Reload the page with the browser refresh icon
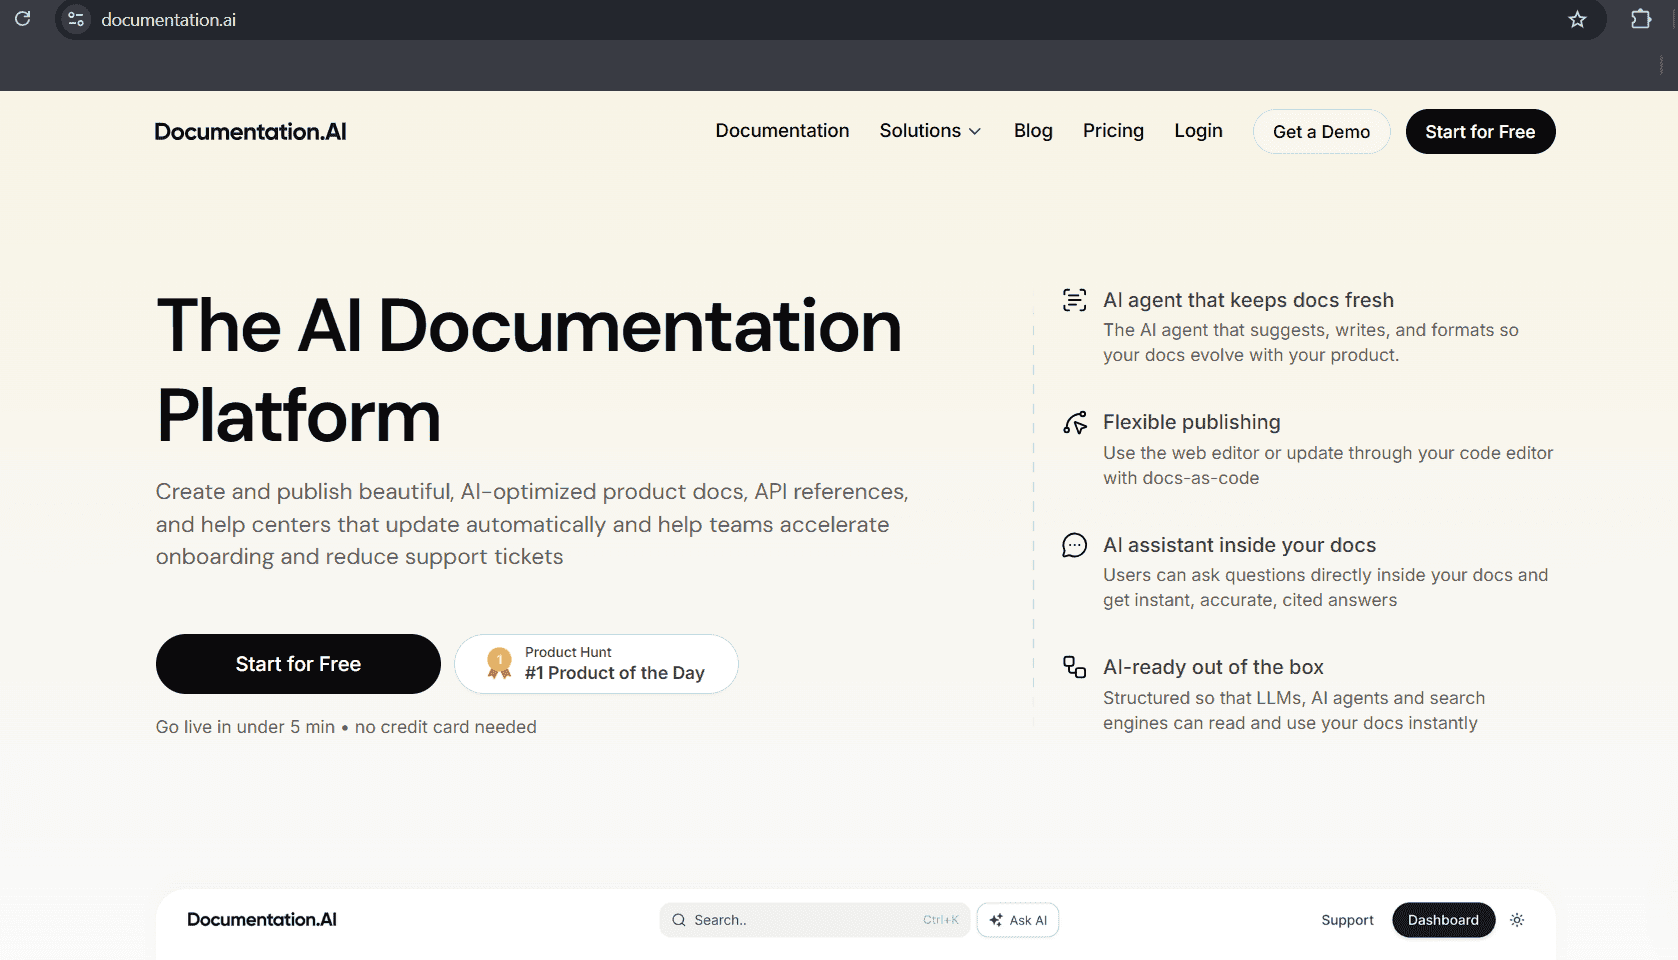The image size is (1678, 960). click(x=22, y=19)
